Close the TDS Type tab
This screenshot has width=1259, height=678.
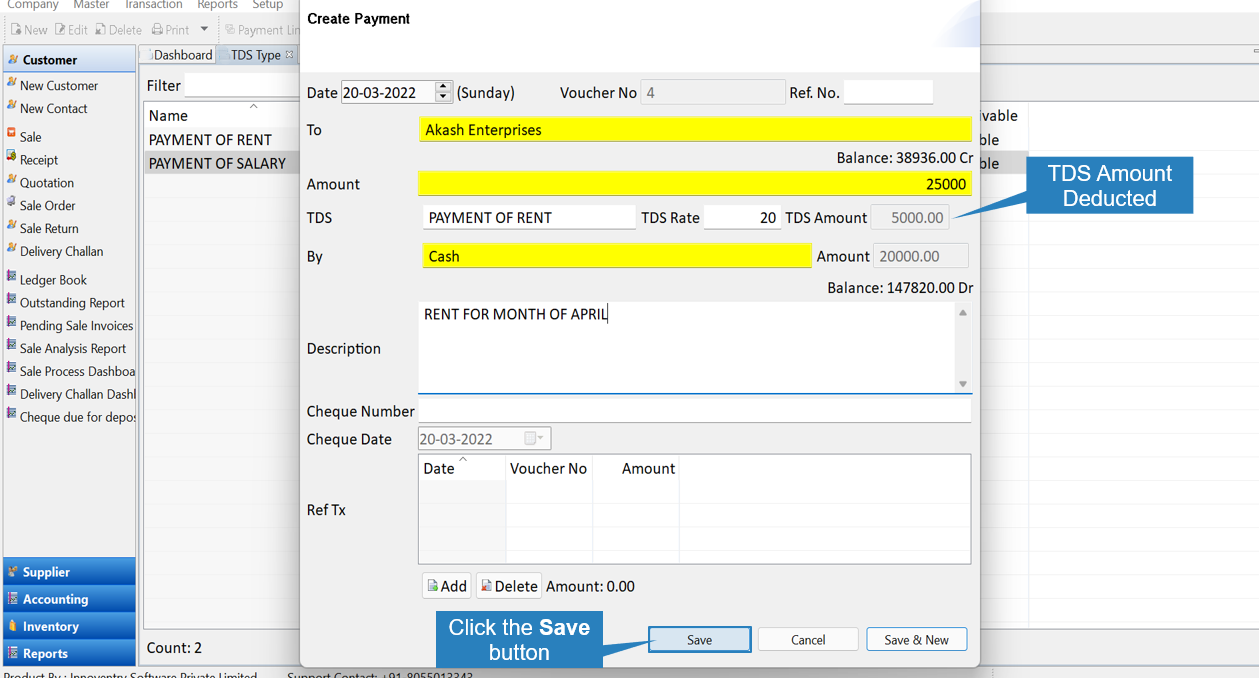coord(290,55)
